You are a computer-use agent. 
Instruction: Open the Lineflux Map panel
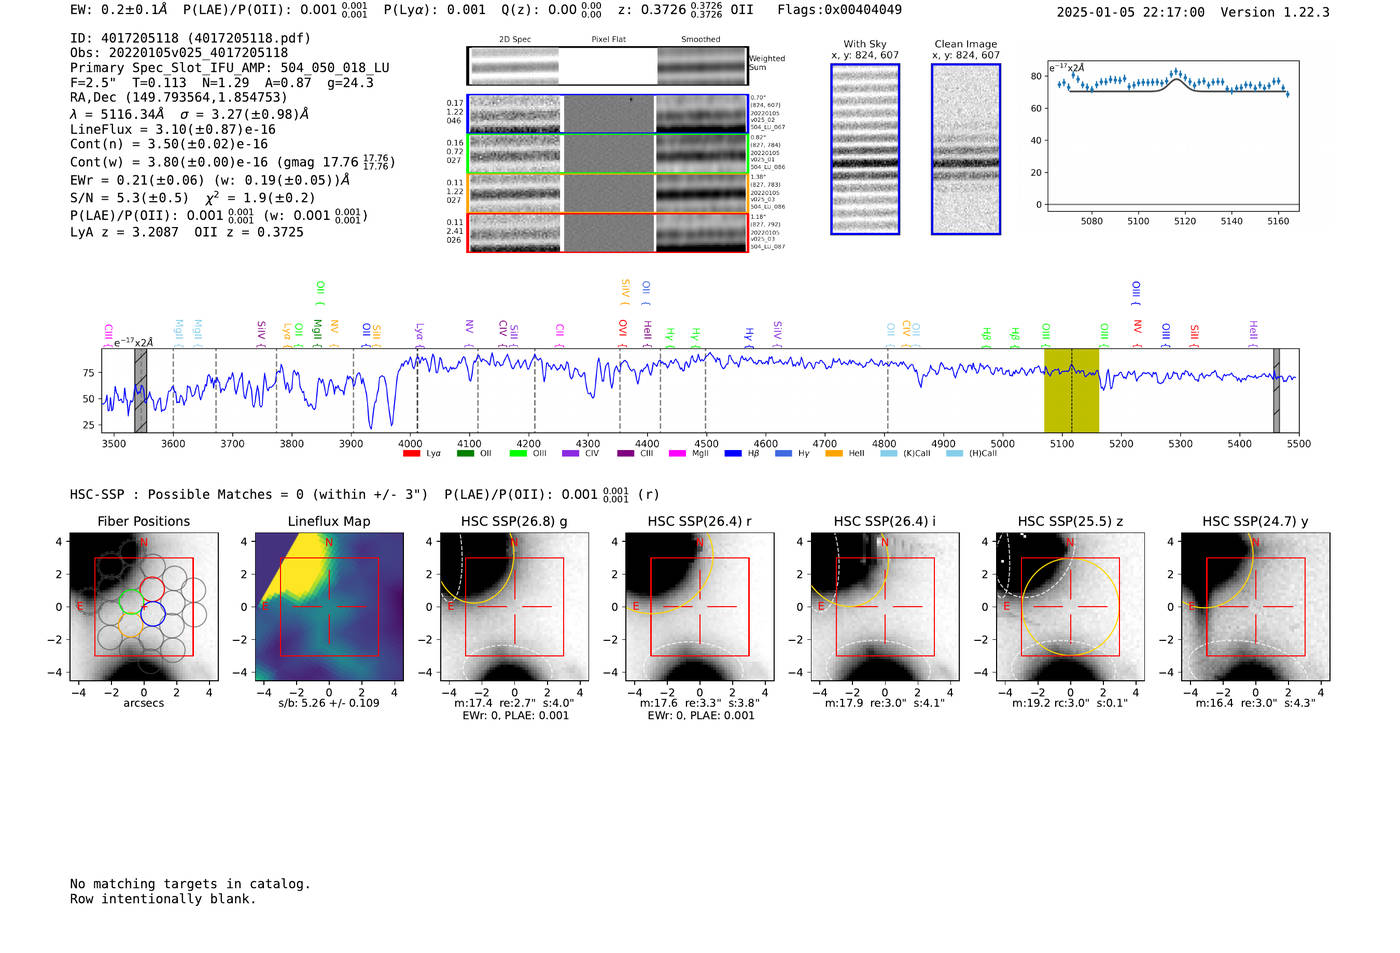click(x=329, y=607)
